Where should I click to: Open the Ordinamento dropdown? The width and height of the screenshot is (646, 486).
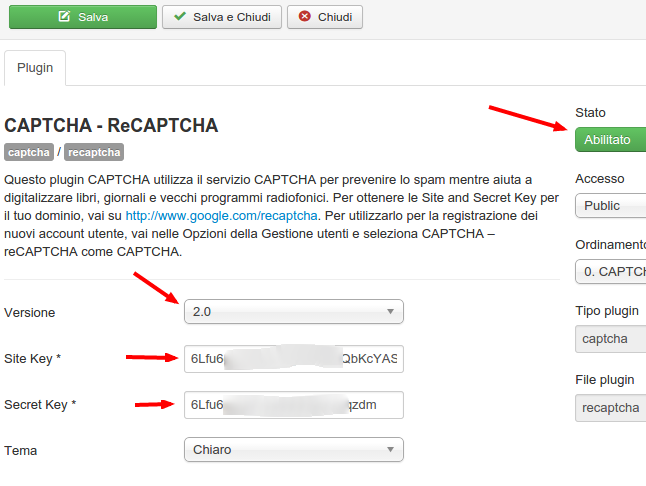pos(611,271)
